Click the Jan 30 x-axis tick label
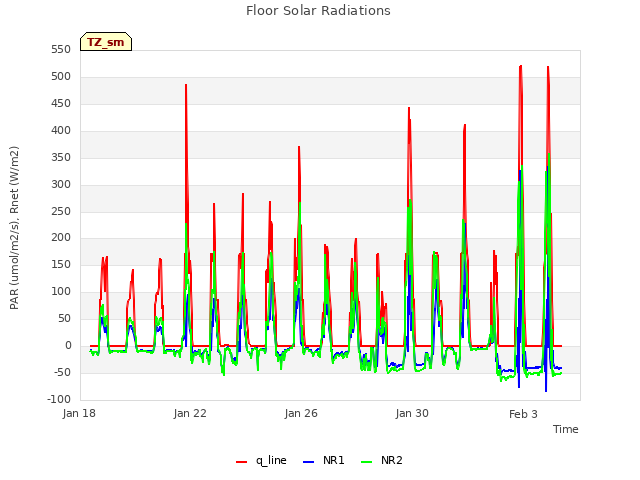640x480 pixels. coord(412,413)
